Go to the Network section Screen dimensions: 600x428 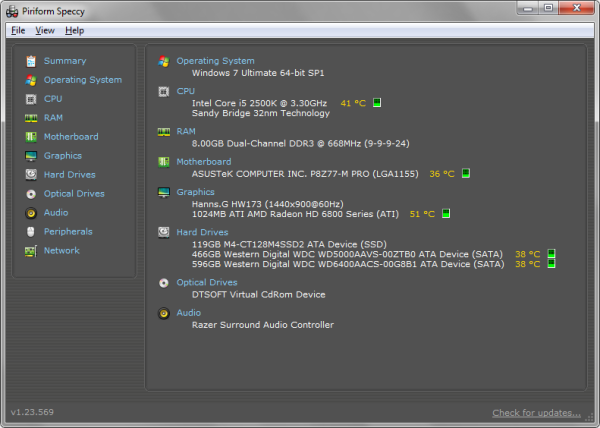[62, 251]
